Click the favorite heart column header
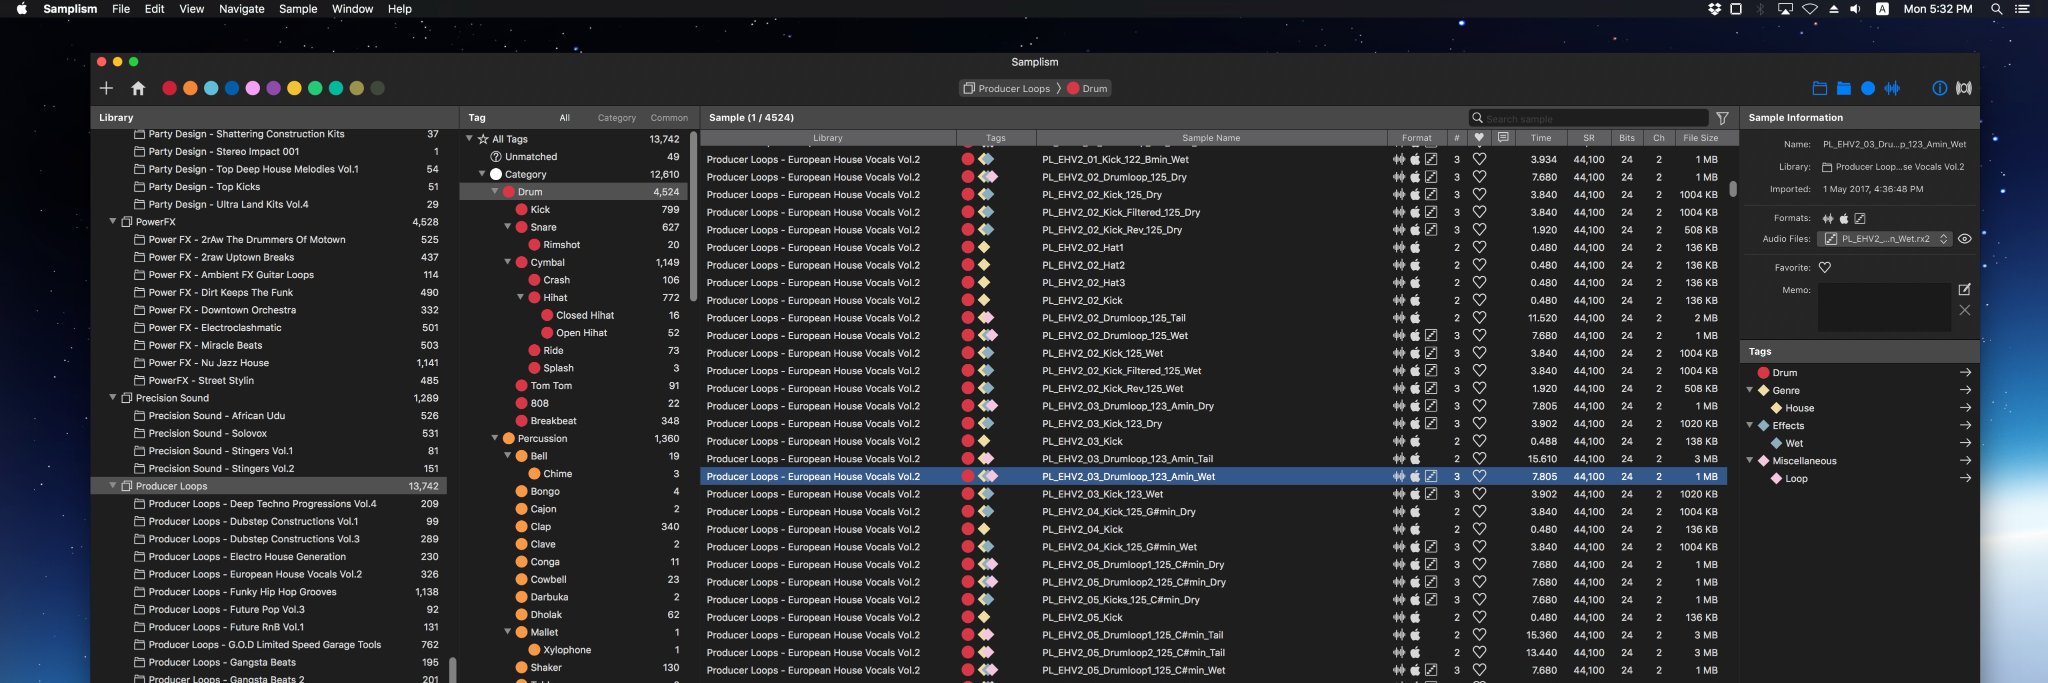 coord(1479,138)
